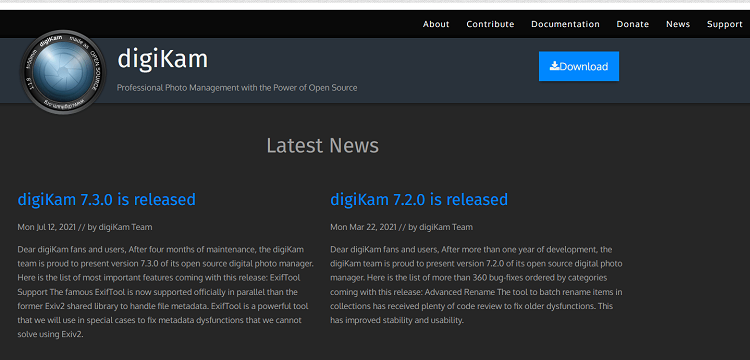The image size is (750, 360).
Task: Click the digiKam site title
Action: click(x=163, y=59)
